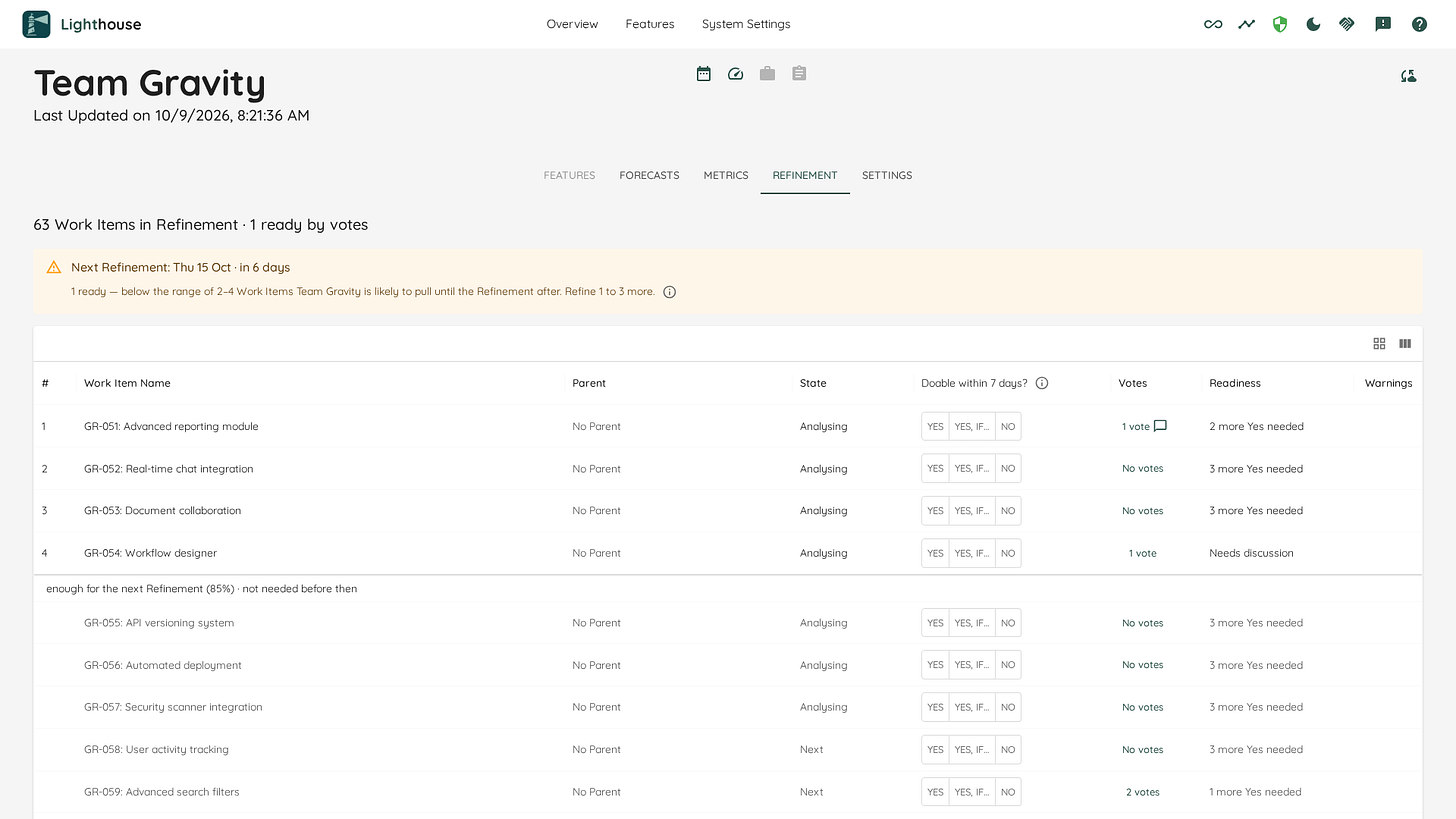Open the 2 votes link for GR-059
The height and width of the screenshot is (819, 1456).
pos(1143,792)
